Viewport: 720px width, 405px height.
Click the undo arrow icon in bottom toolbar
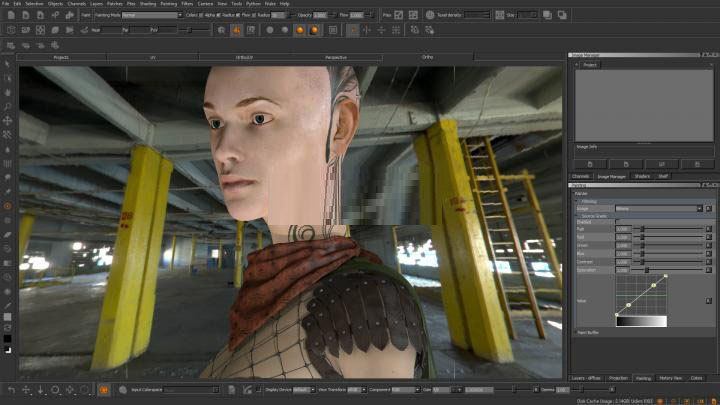11,390
